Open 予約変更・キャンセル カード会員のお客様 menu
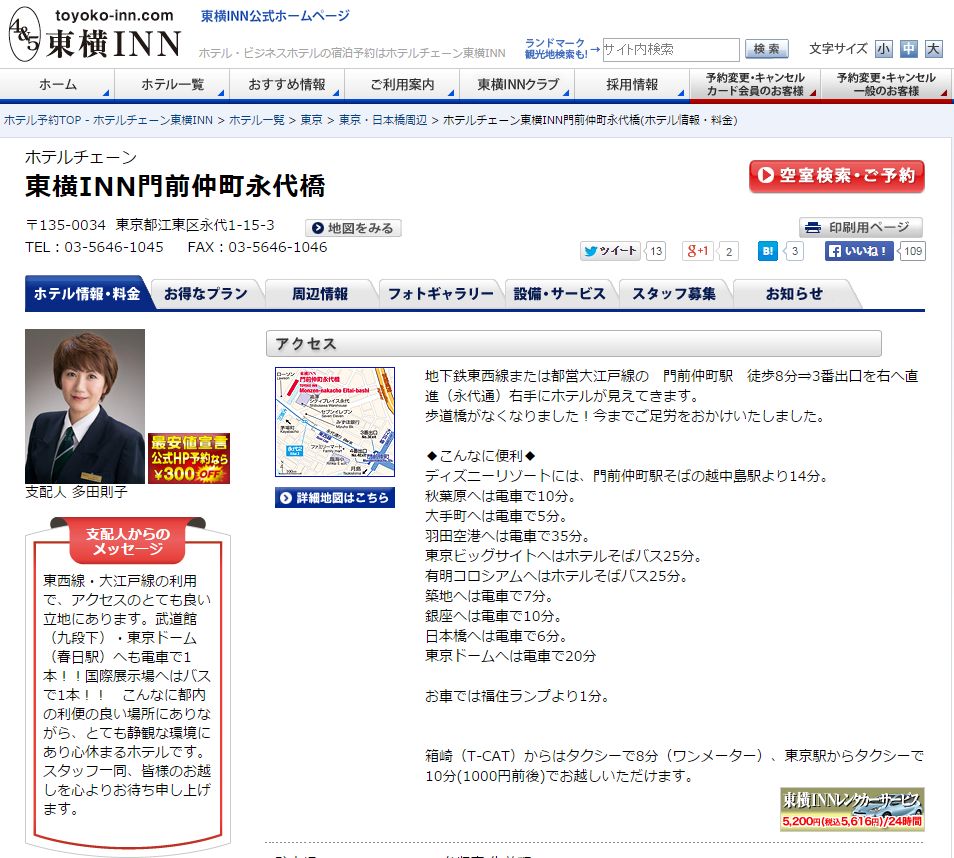Screen dimensions: 954x858 (755, 85)
